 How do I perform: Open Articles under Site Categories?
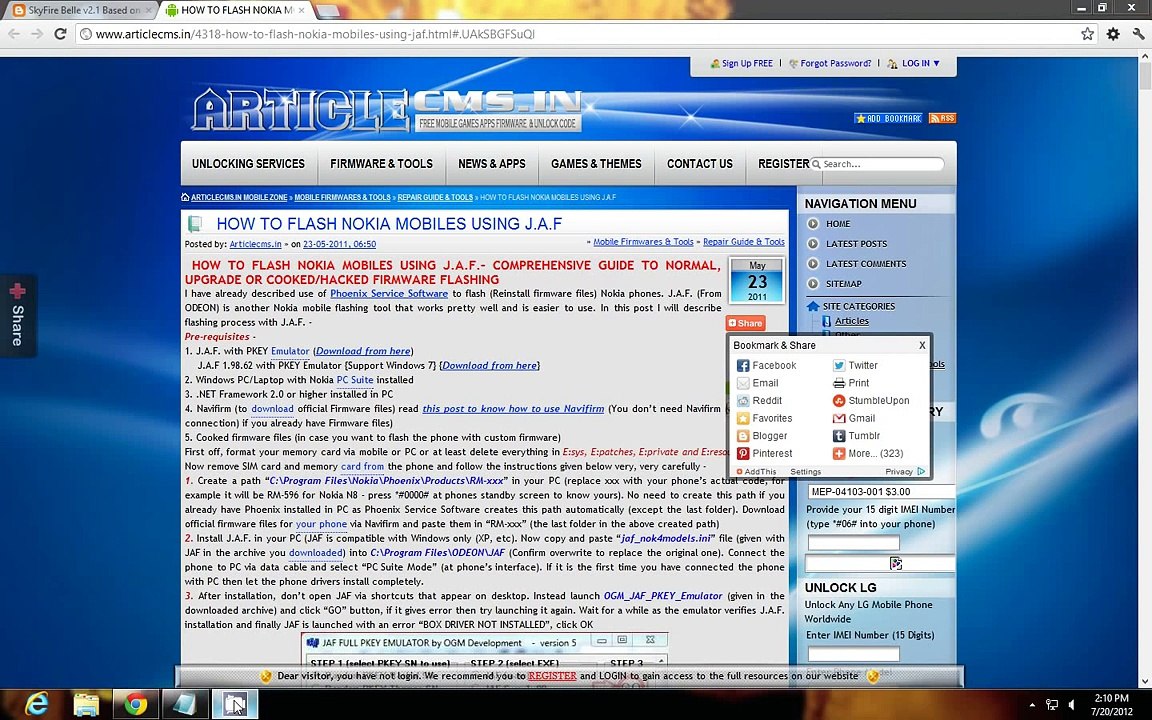pyautogui.click(x=852, y=321)
